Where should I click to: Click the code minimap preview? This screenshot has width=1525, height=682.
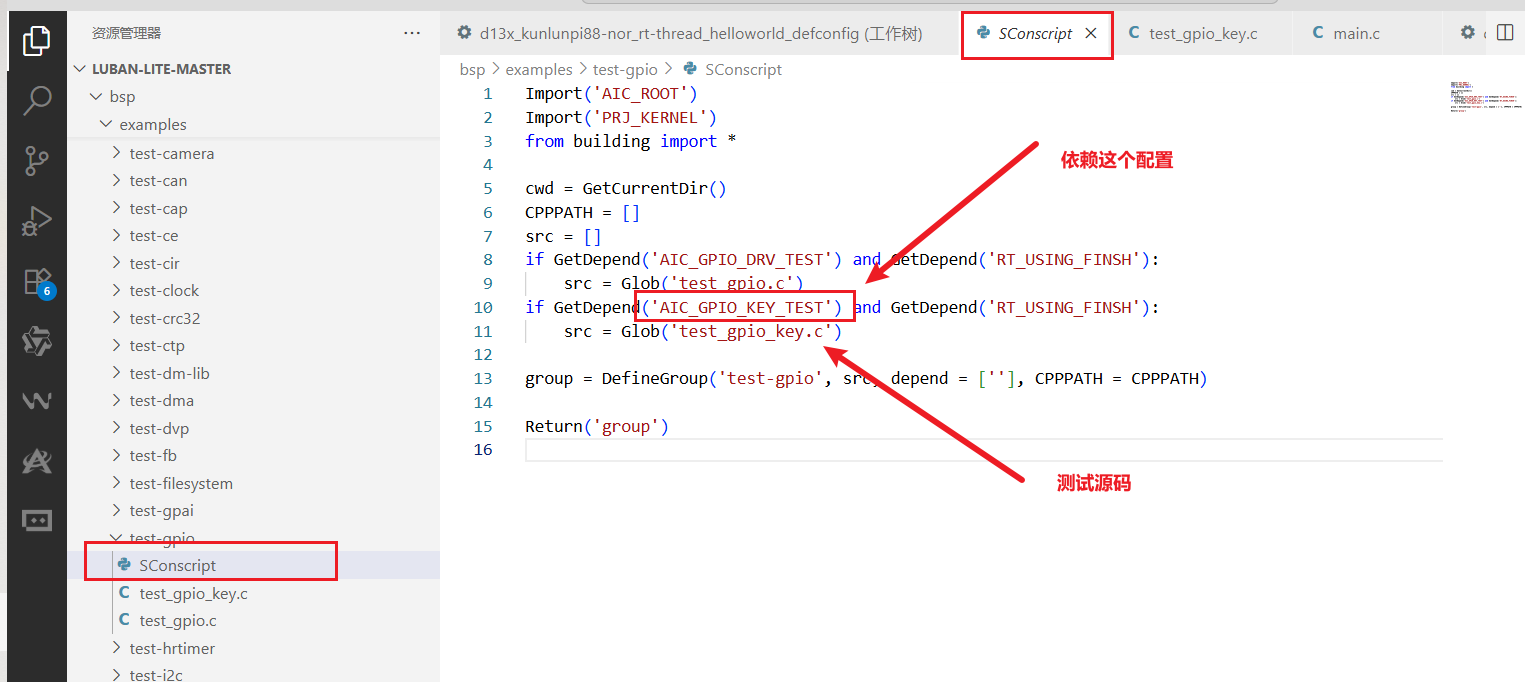pyautogui.click(x=1484, y=96)
